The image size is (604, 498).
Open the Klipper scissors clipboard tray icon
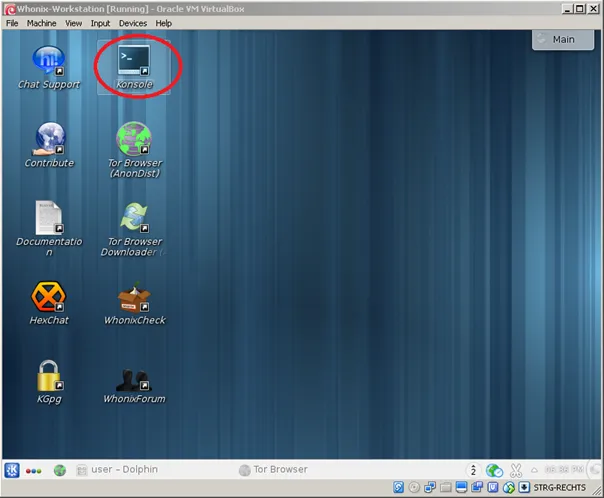point(516,470)
